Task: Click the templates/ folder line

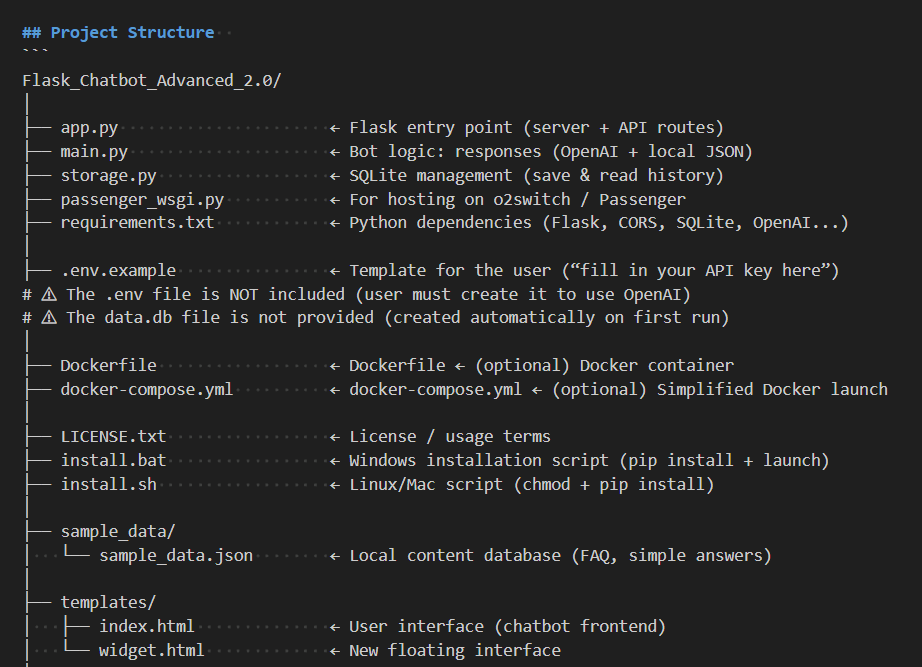Action: tap(108, 602)
